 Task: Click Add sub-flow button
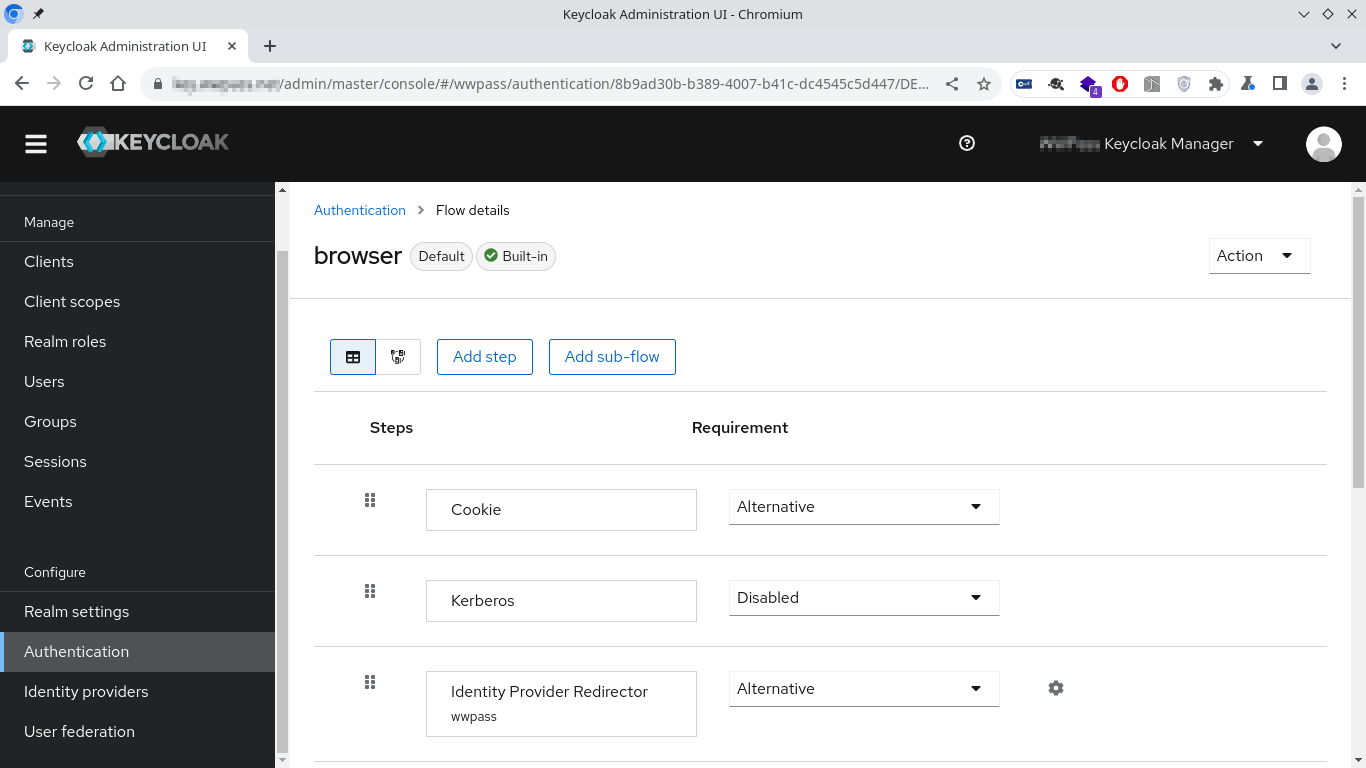(612, 357)
